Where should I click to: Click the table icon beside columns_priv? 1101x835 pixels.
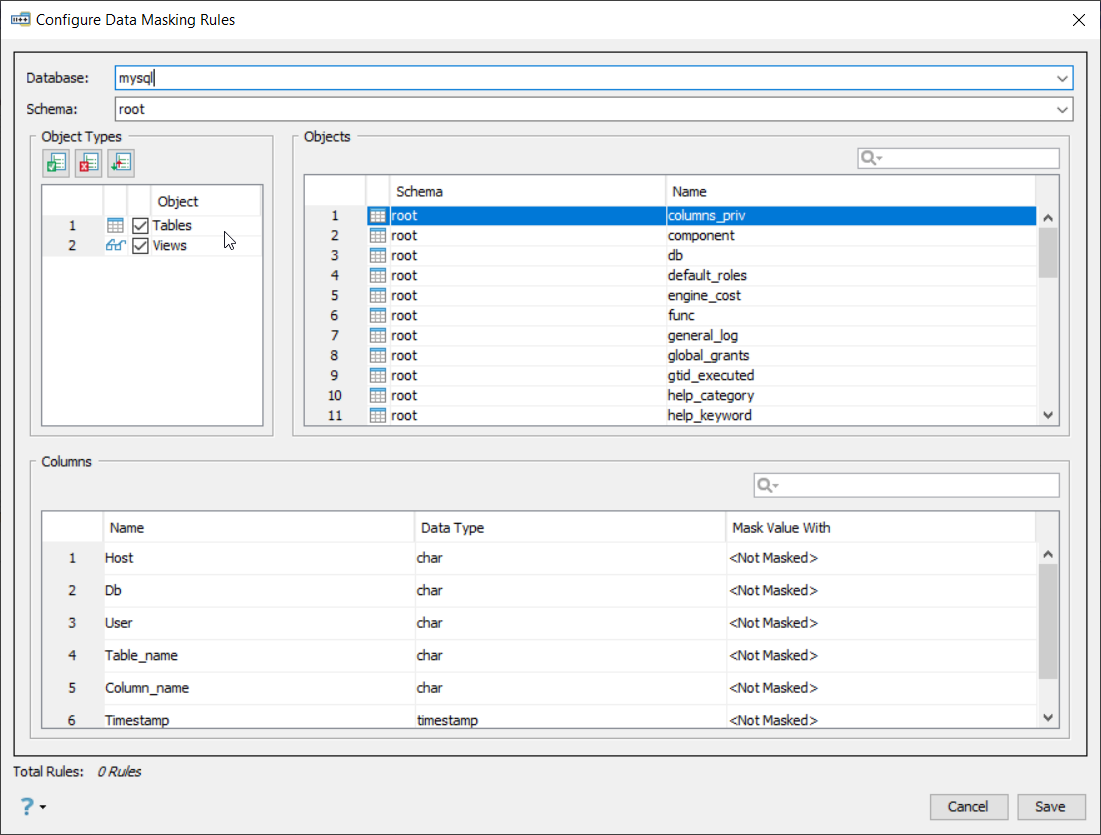tap(377, 216)
